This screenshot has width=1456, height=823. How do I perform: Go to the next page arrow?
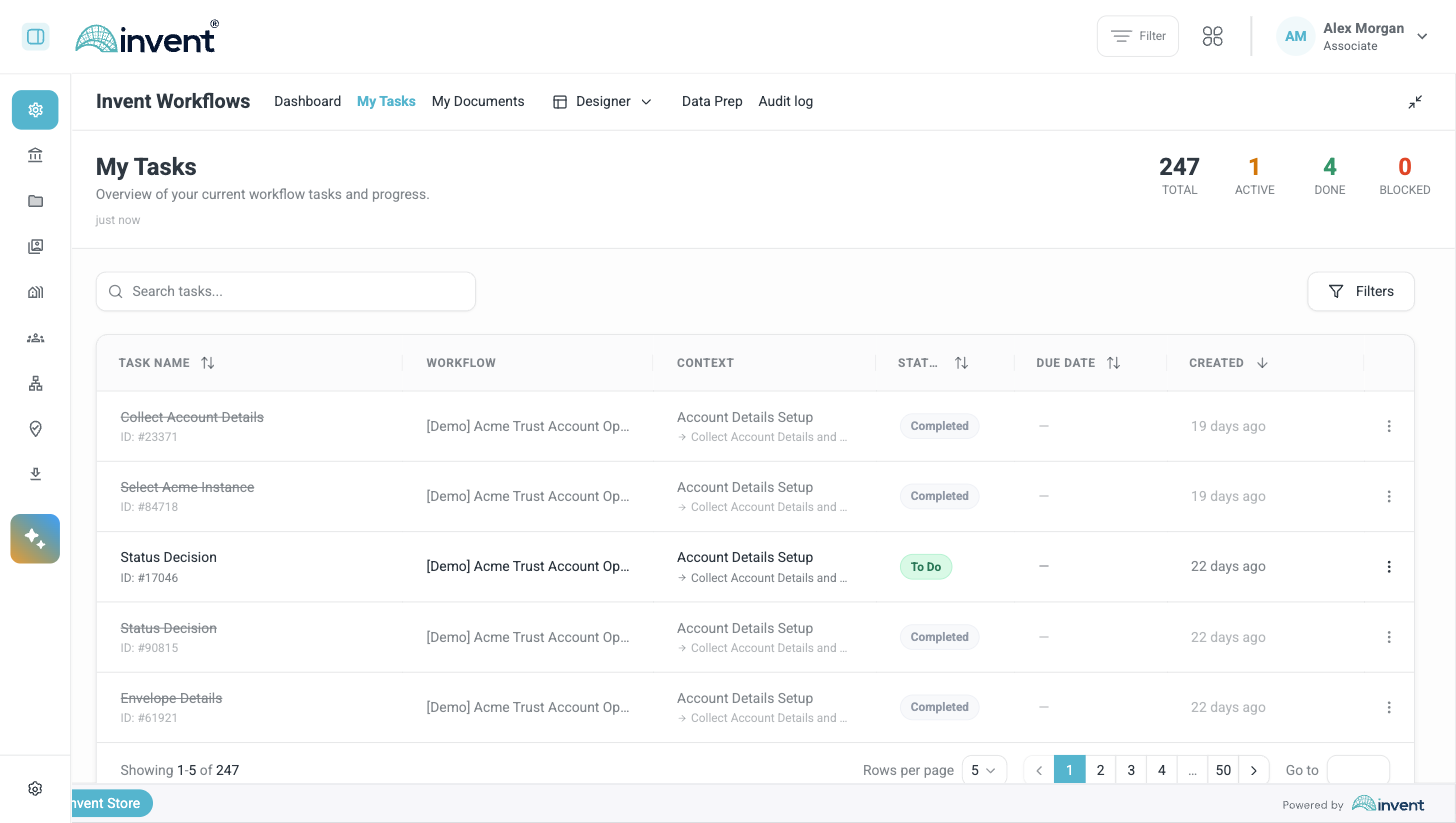coord(1254,770)
